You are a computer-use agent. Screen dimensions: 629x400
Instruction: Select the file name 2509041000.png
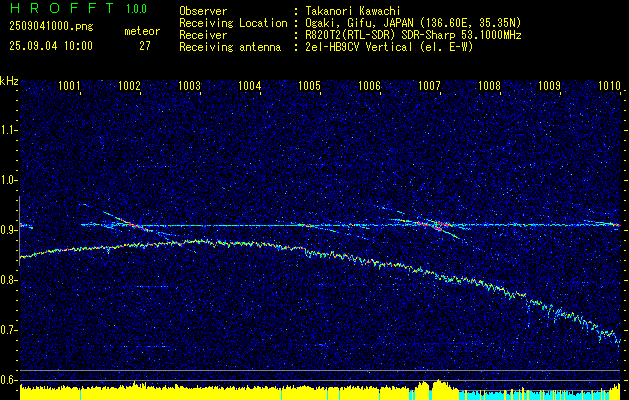point(51,27)
